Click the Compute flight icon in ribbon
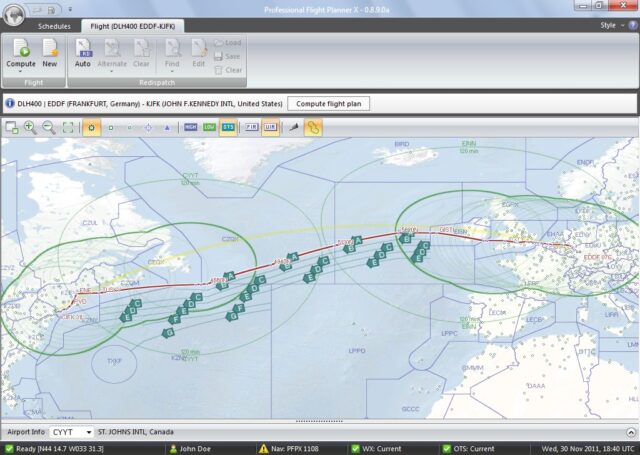 [x=21, y=51]
